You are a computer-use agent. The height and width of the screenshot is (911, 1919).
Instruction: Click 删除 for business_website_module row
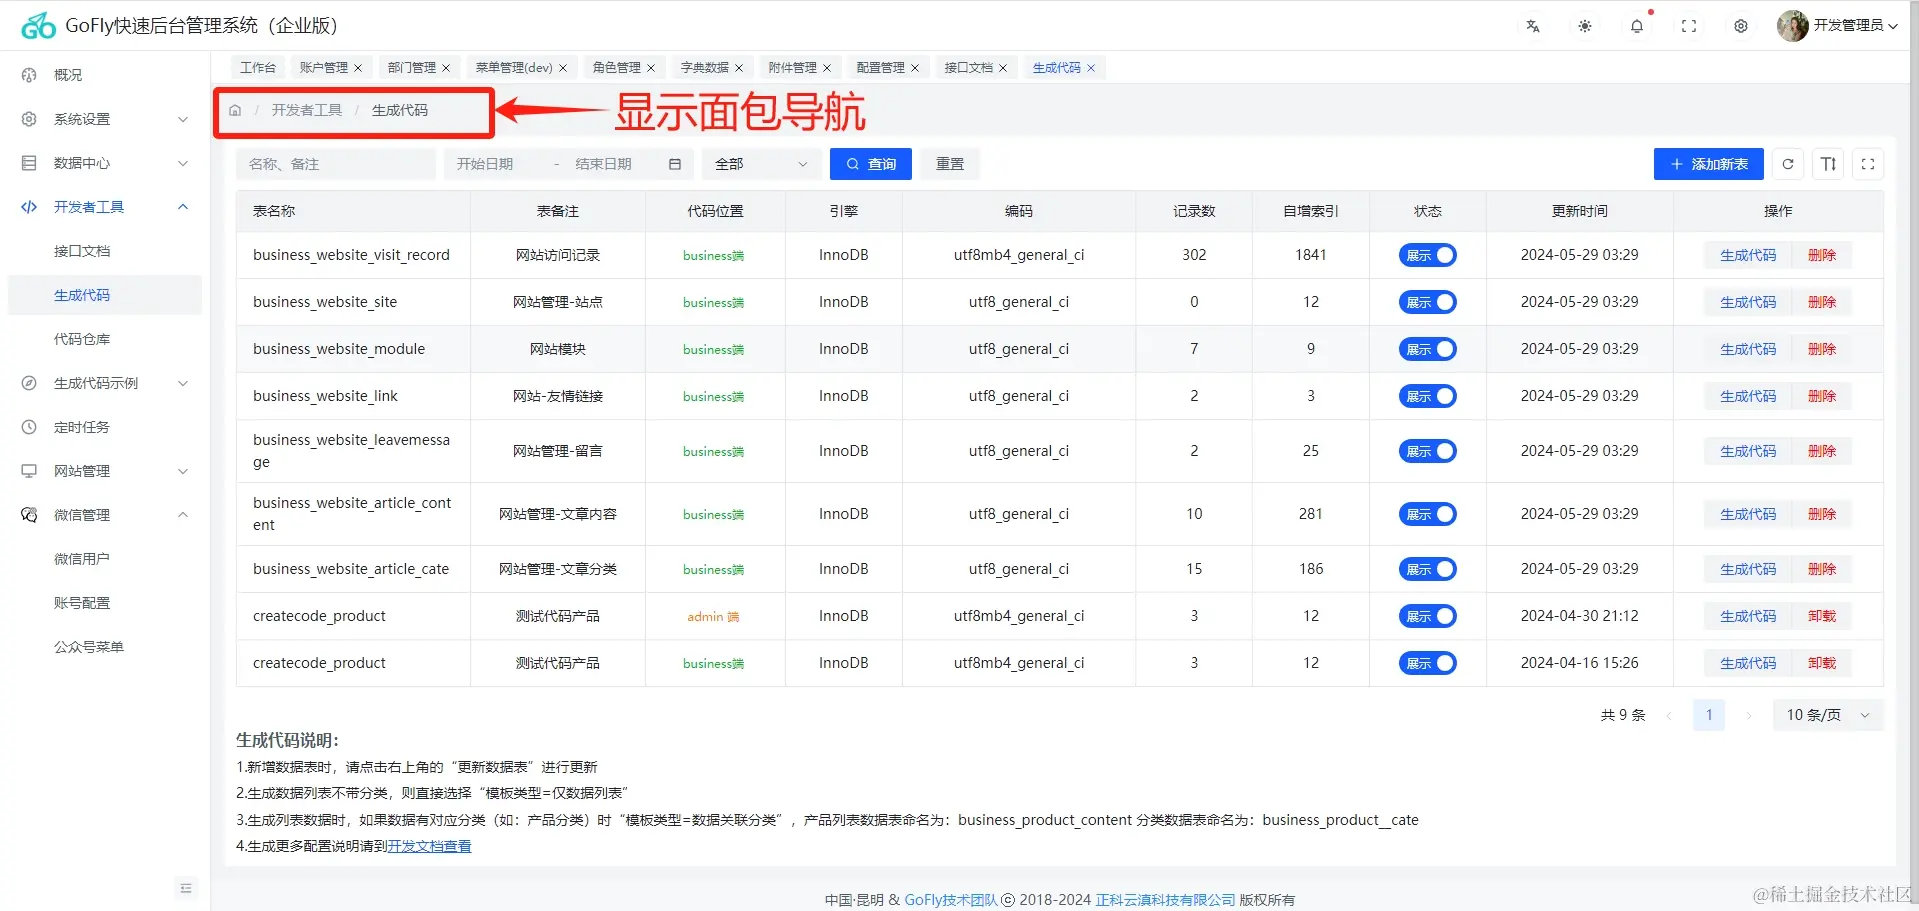tap(1822, 349)
